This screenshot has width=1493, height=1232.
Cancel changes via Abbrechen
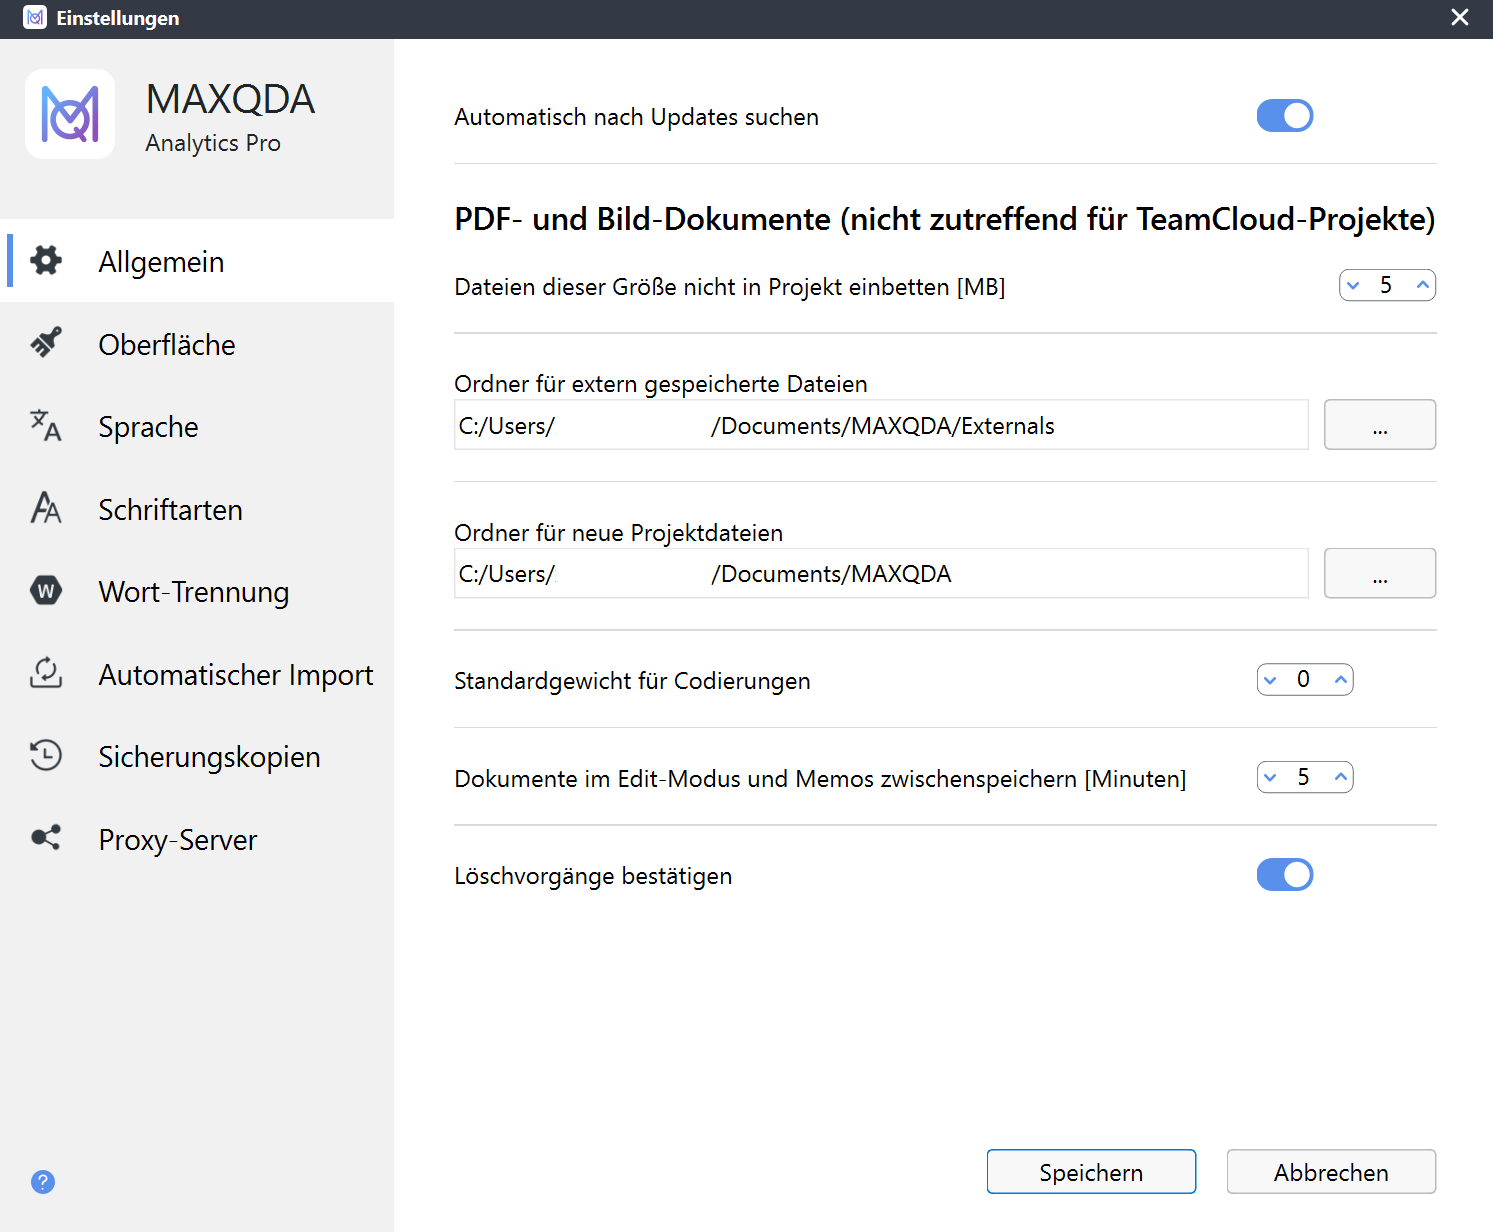pos(1330,1171)
